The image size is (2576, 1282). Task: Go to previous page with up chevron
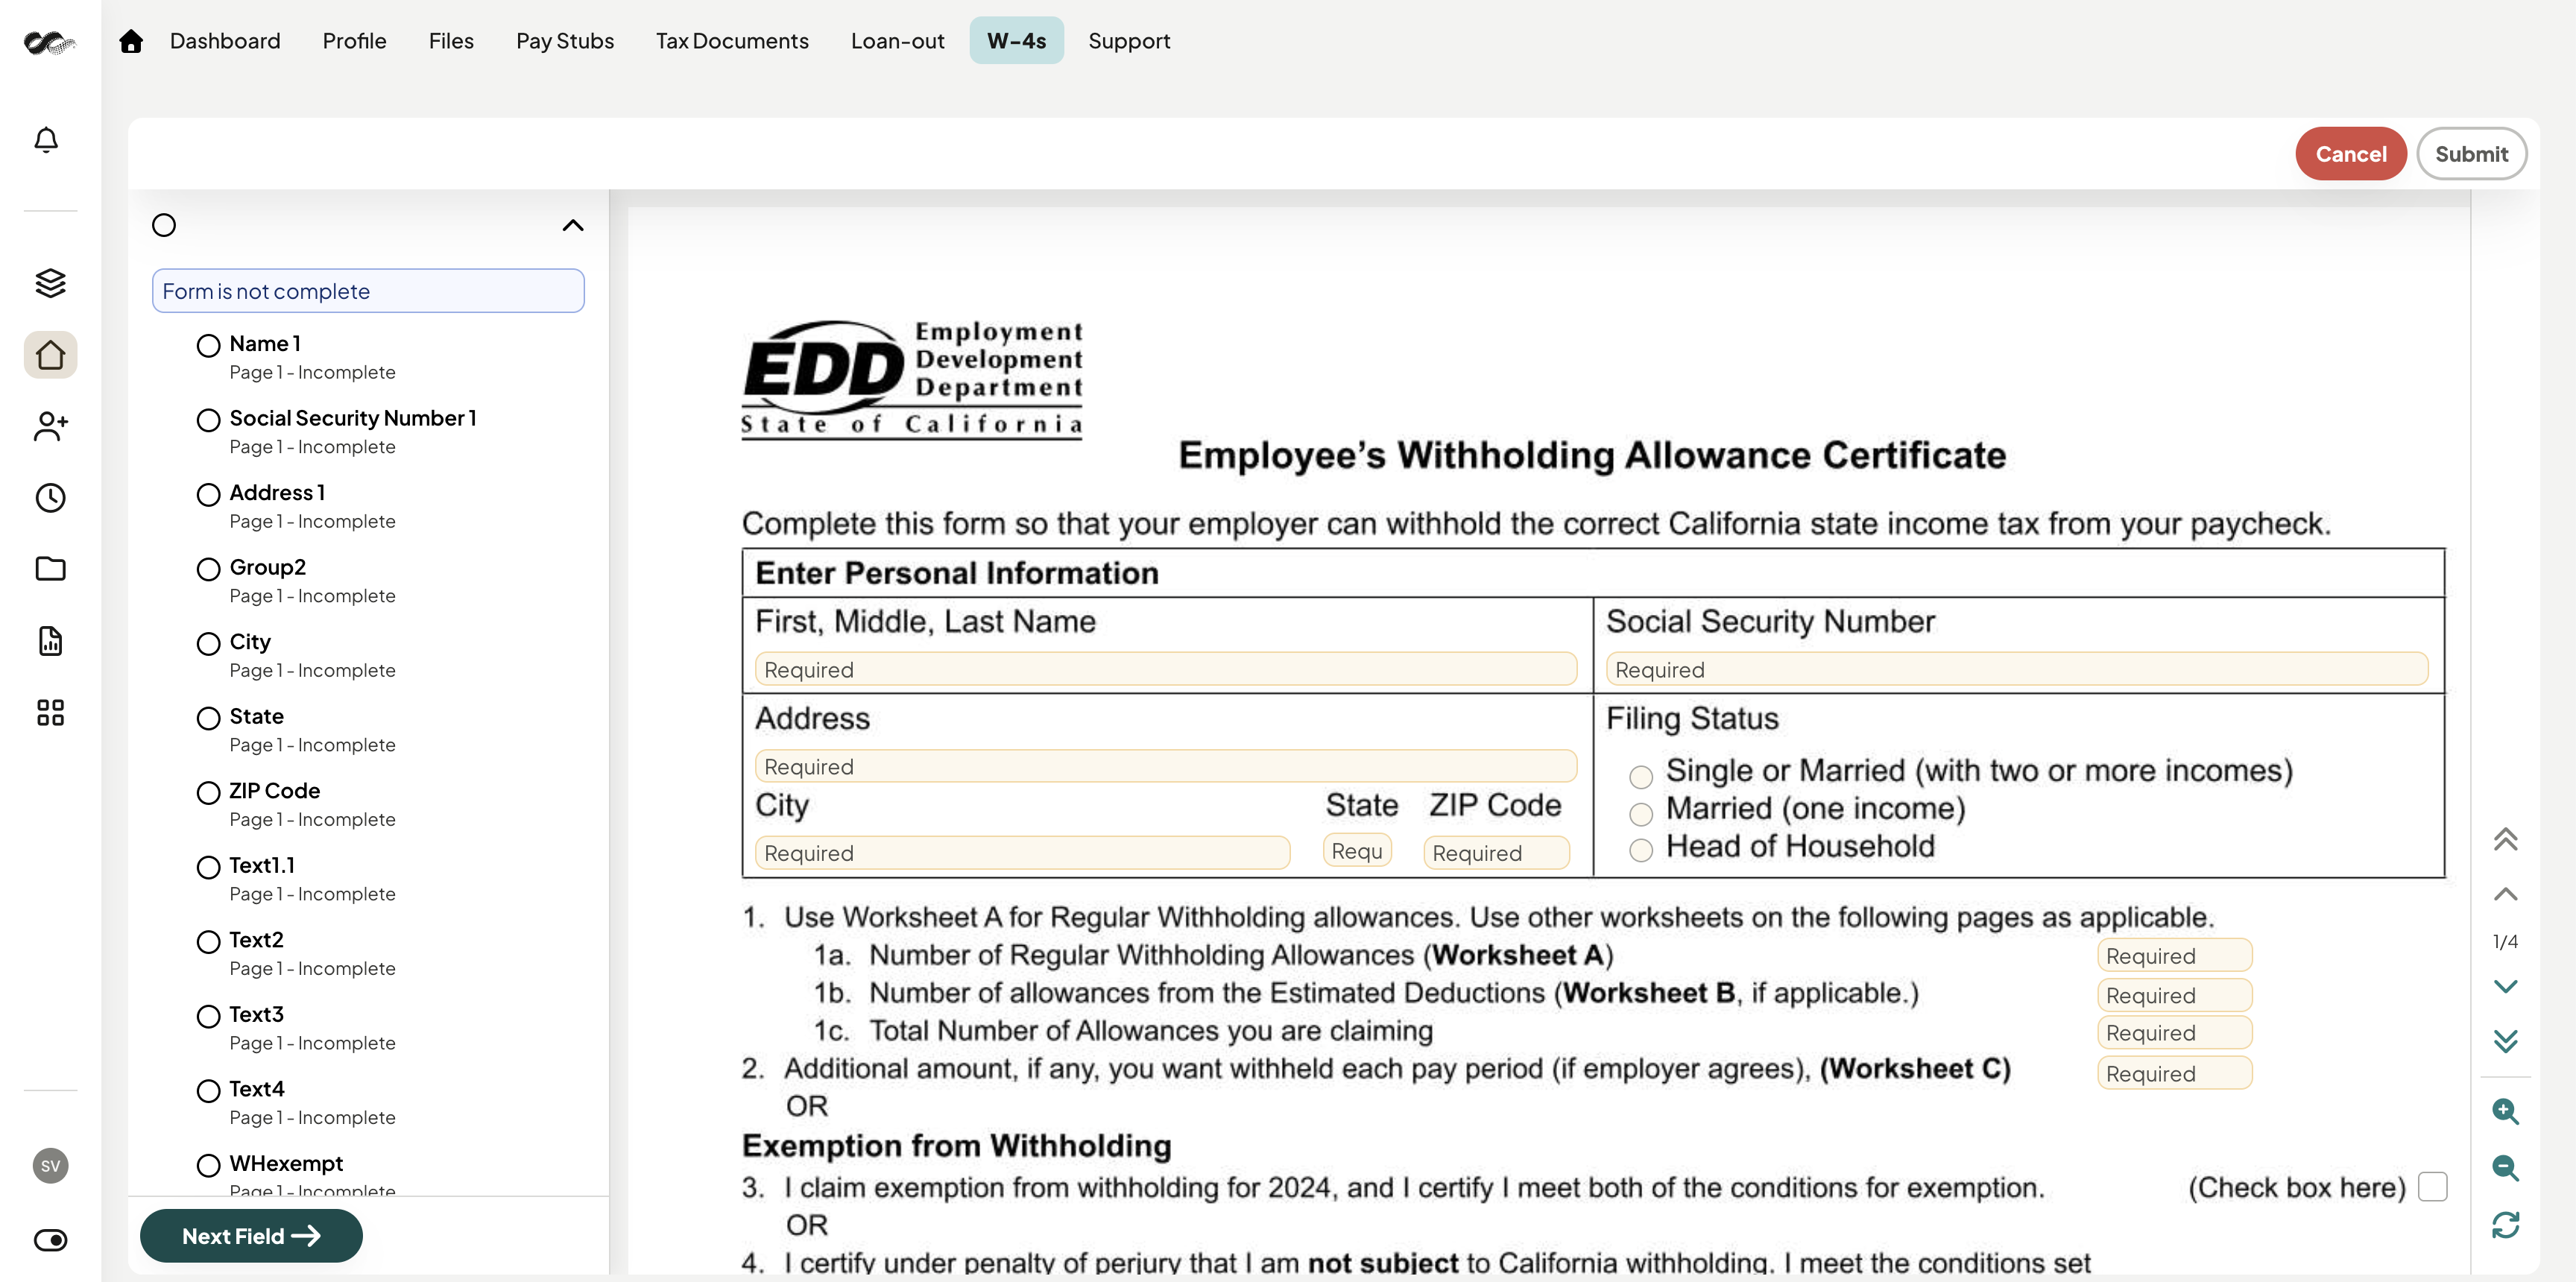(x=2505, y=894)
